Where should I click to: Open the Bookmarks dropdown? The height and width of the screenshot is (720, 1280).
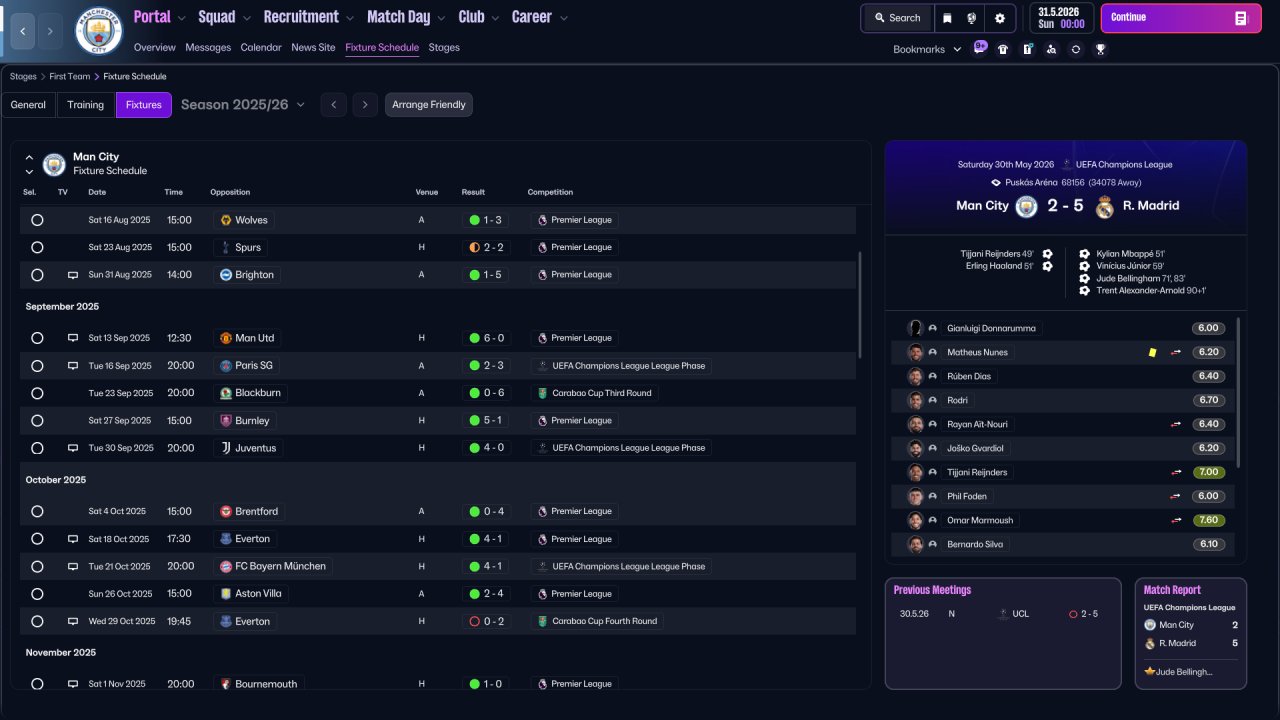point(927,49)
